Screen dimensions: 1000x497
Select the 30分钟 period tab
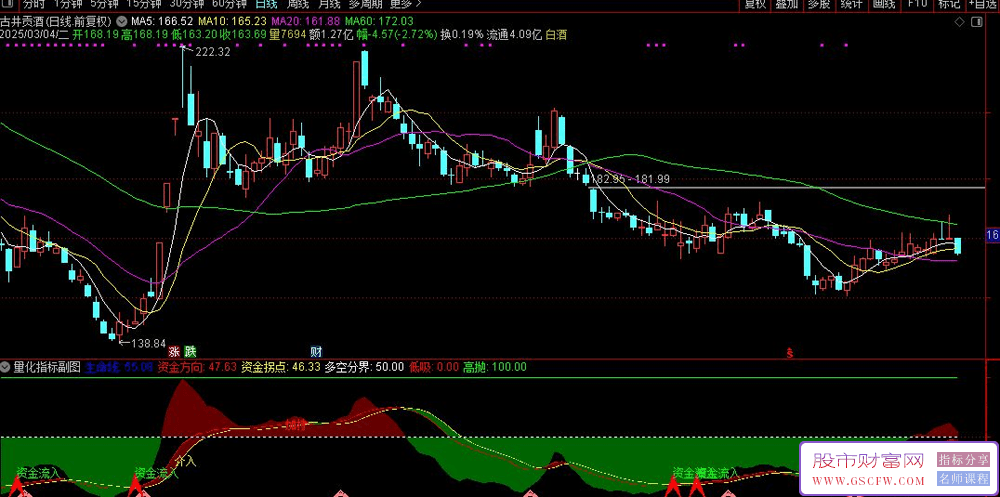pyautogui.click(x=186, y=4)
